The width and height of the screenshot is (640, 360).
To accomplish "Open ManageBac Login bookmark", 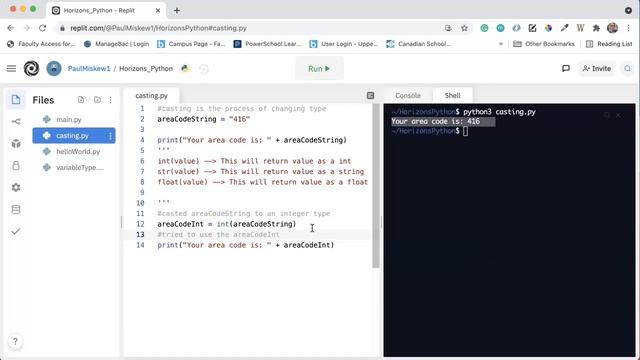I will tap(117, 44).
